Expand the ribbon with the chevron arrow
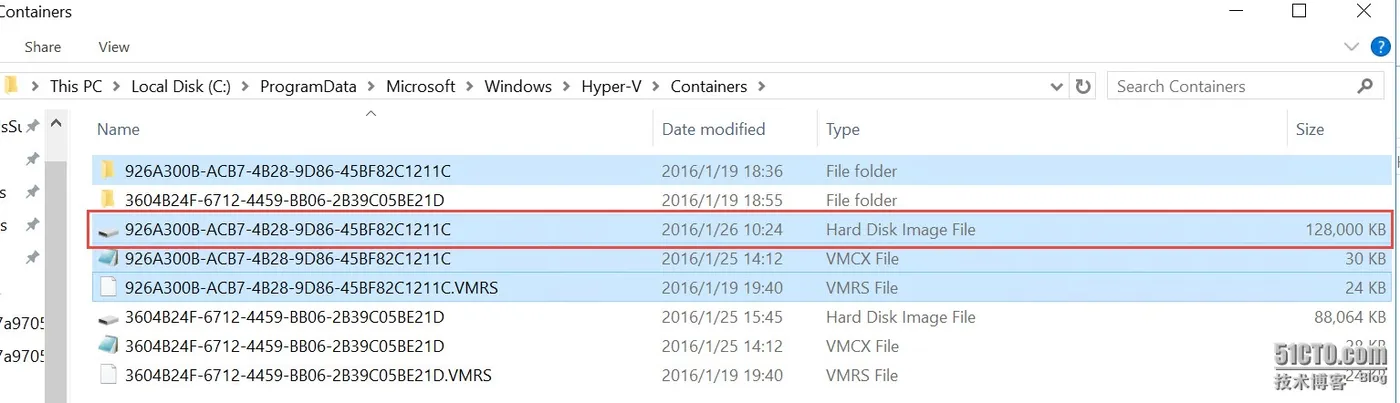This screenshot has width=1400, height=403. [1350, 47]
